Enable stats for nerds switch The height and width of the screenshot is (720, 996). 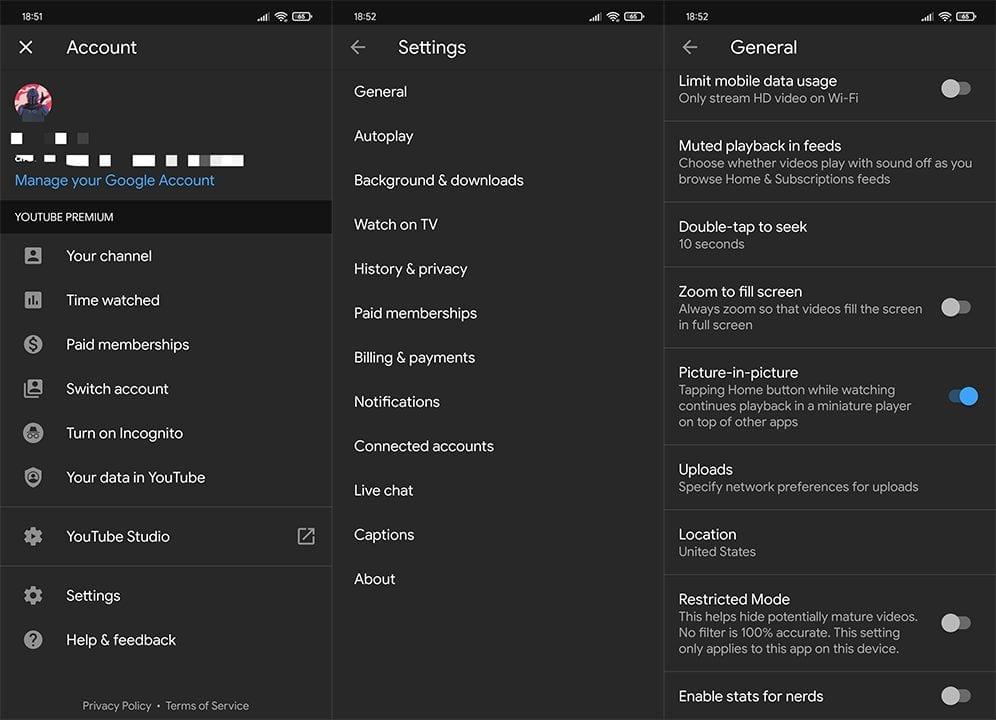click(x=956, y=696)
